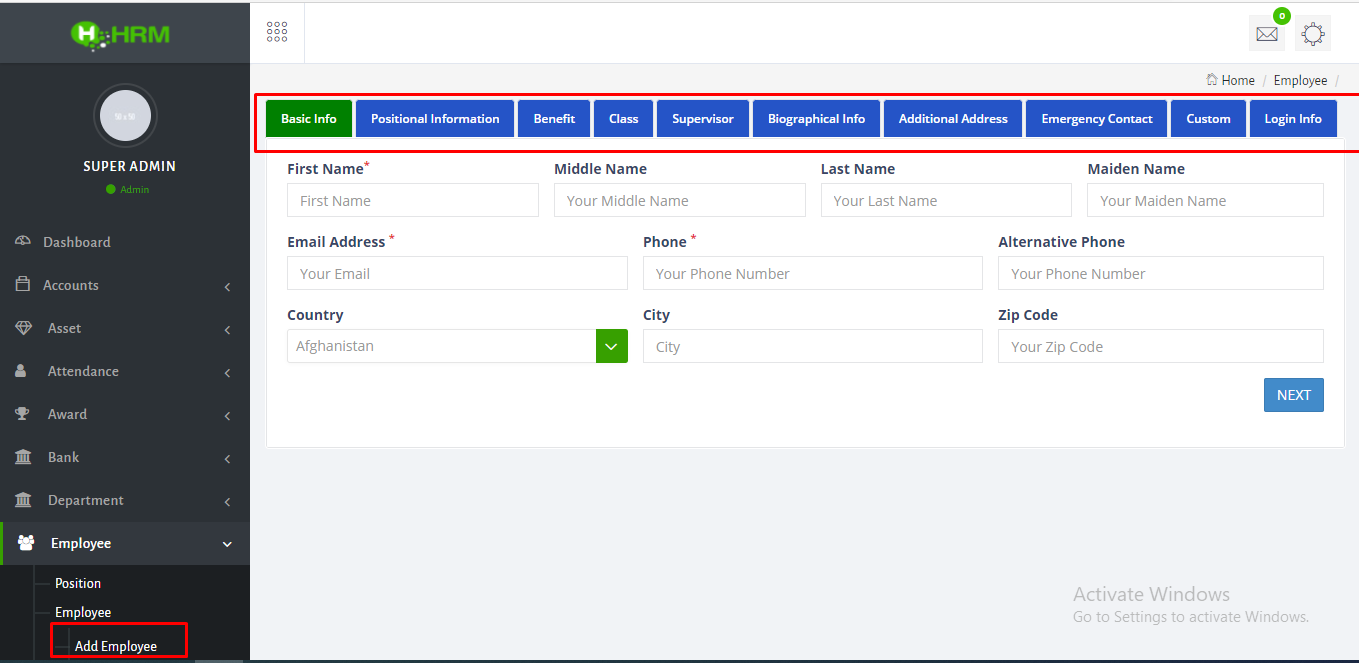1359x663 pixels.
Task: Click the Super Admin profile avatar
Action: tap(125, 116)
